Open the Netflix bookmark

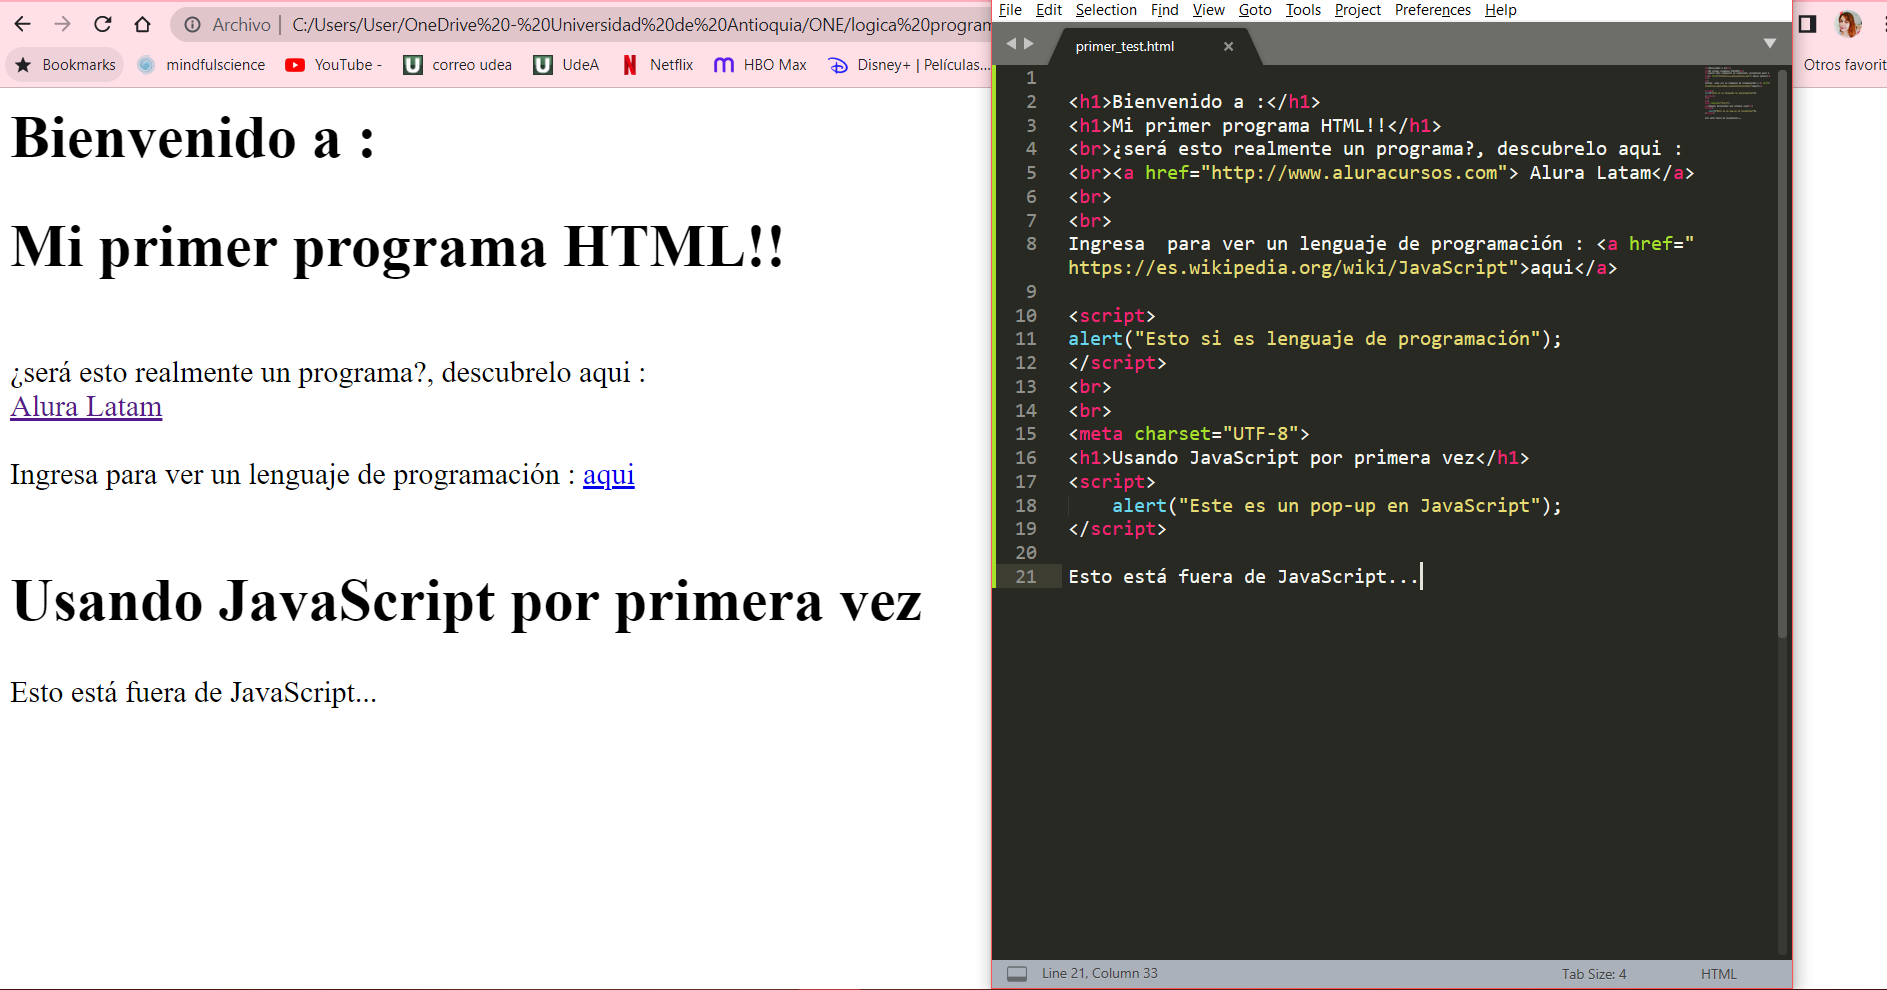pyautogui.click(x=657, y=65)
